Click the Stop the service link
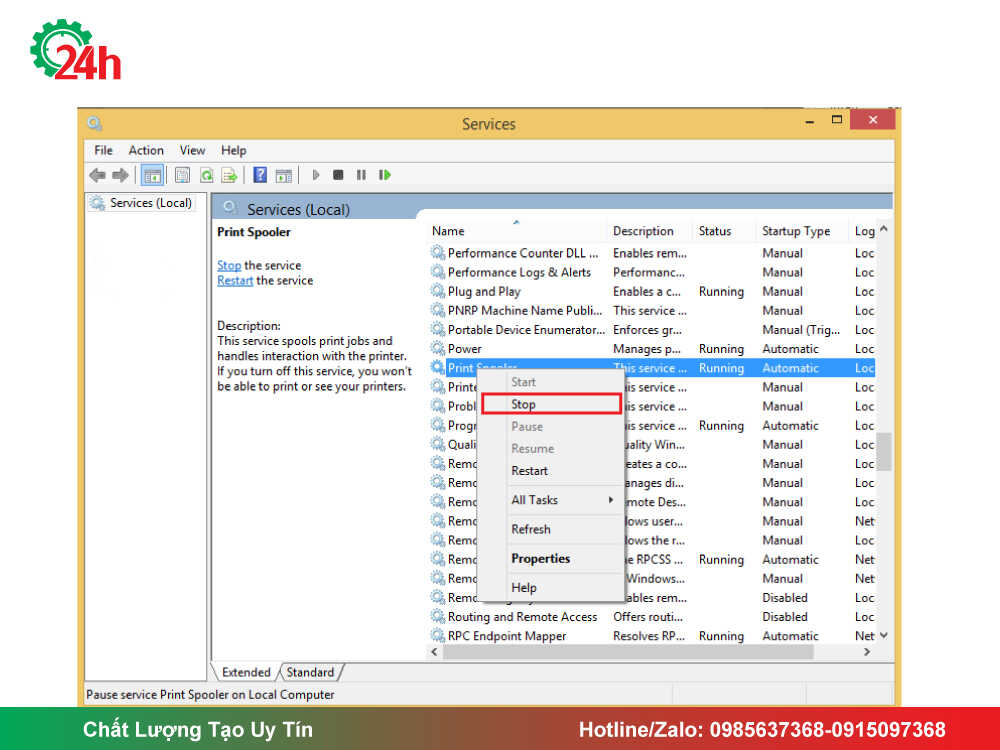Screen dimensions: 1000x750 point(229,265)
